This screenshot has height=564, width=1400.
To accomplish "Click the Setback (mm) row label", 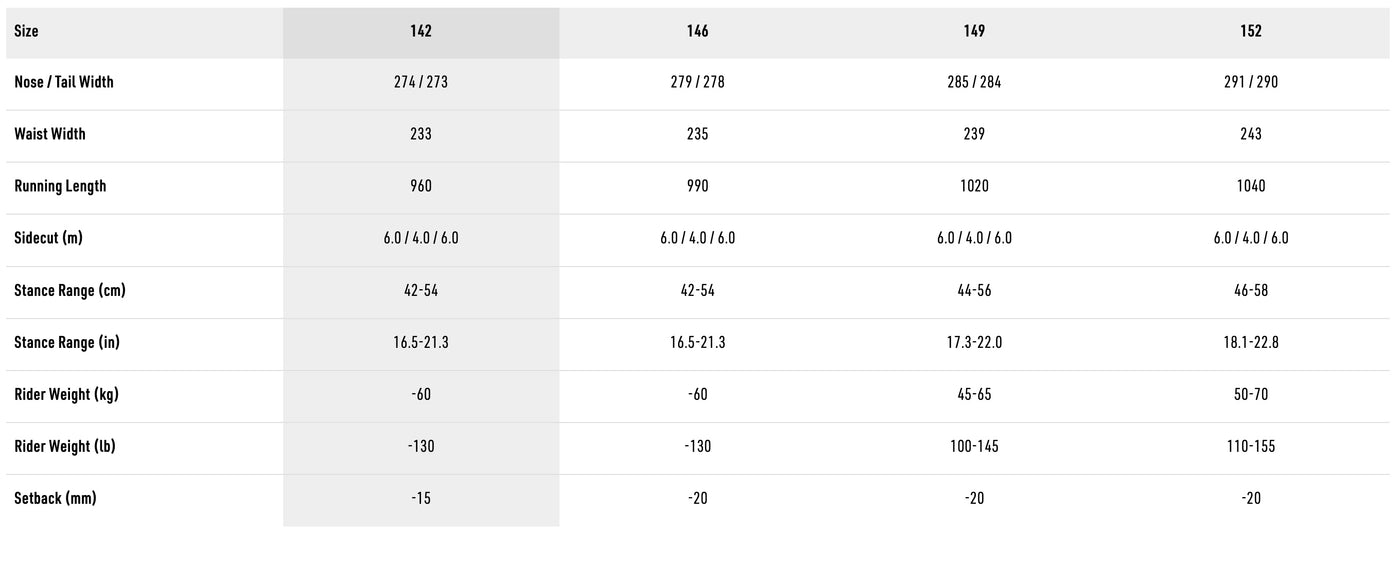I will coord(55,498).
